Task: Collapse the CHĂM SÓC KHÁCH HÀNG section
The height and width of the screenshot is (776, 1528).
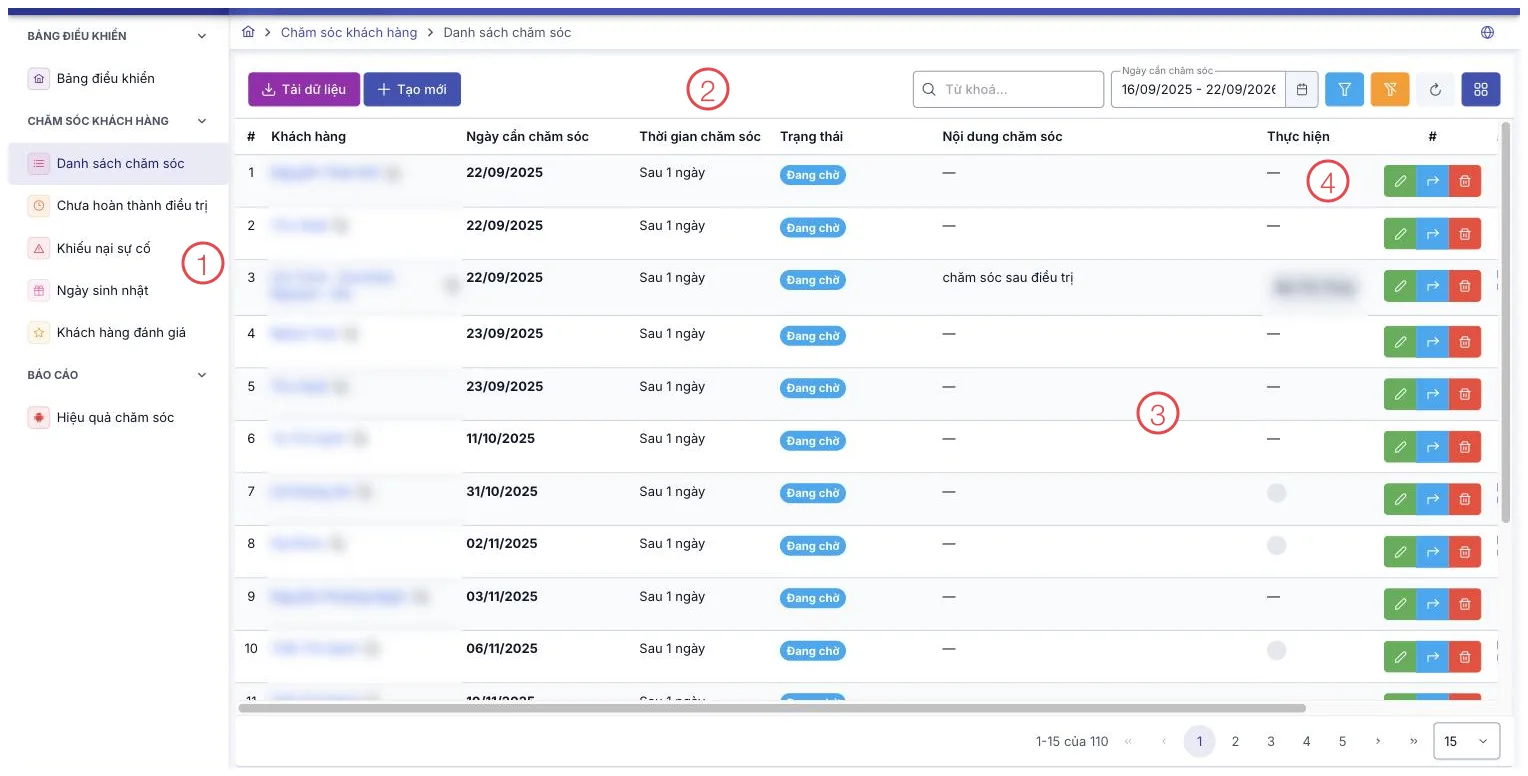Action: coord(202,121)
